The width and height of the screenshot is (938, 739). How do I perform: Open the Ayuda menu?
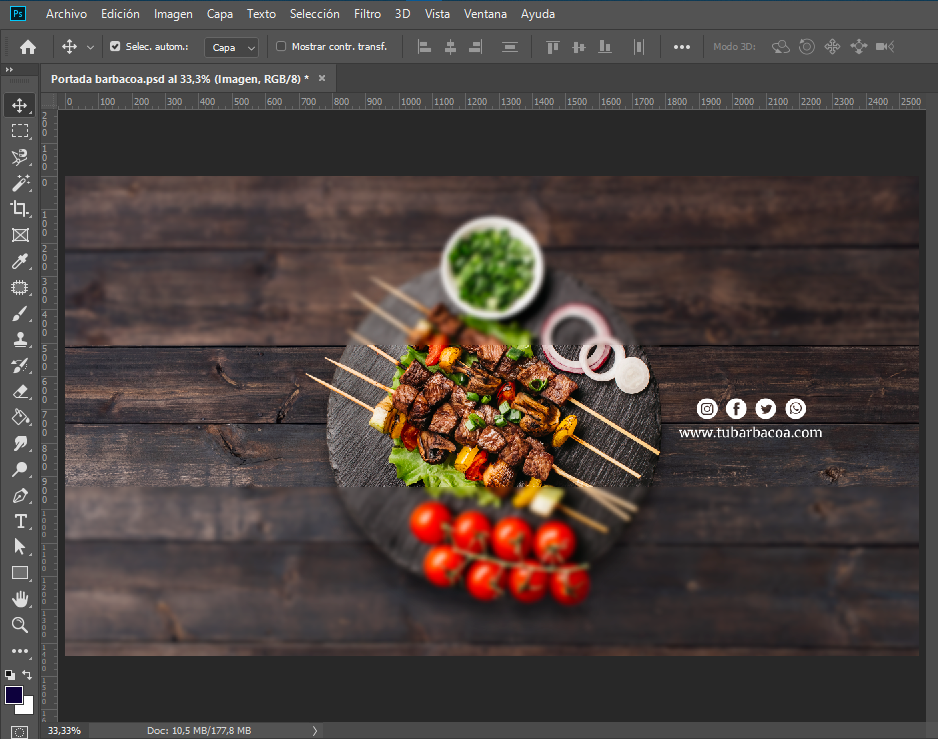[x=538, y=14]
